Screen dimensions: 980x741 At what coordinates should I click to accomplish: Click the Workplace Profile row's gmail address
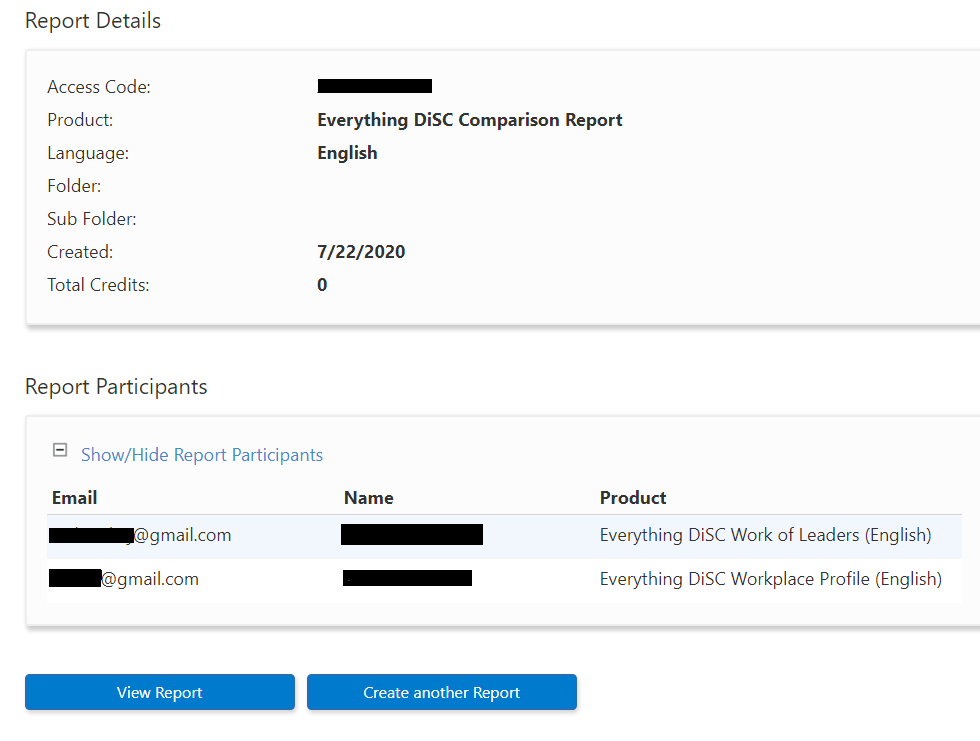(x=124, y=579)
